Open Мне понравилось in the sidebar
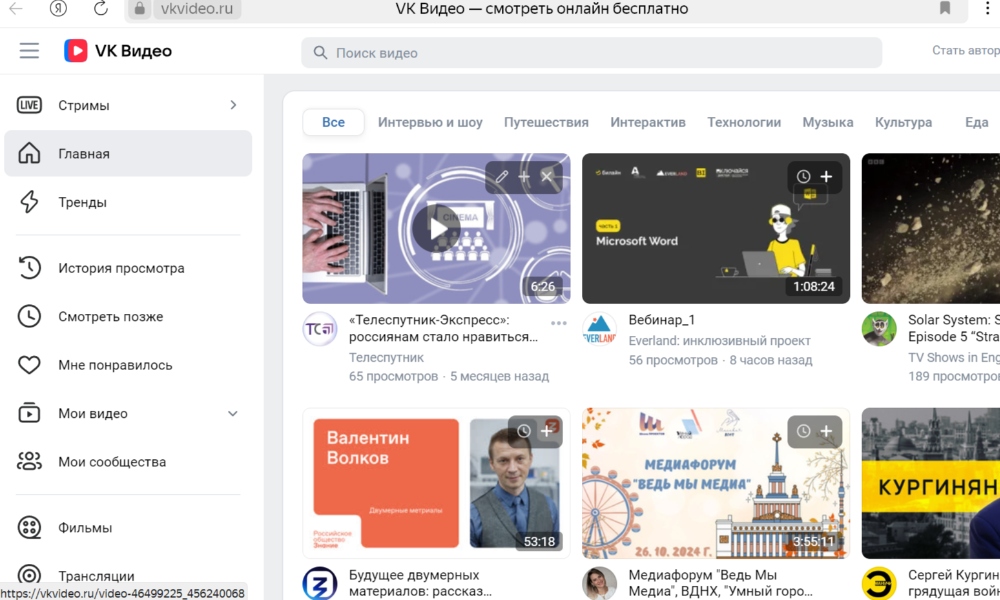The image size is (1000, 600). [x=128, y=365]
